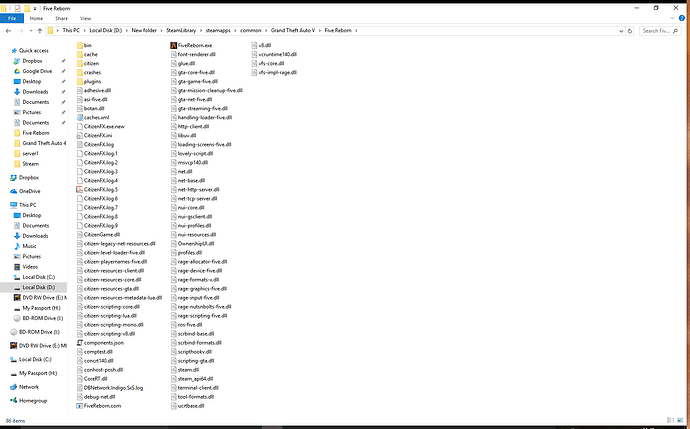Select the ucrtbase.dll file
Image resolution: width=690 pixels, height=429 pixels.
tap(188, 406)
